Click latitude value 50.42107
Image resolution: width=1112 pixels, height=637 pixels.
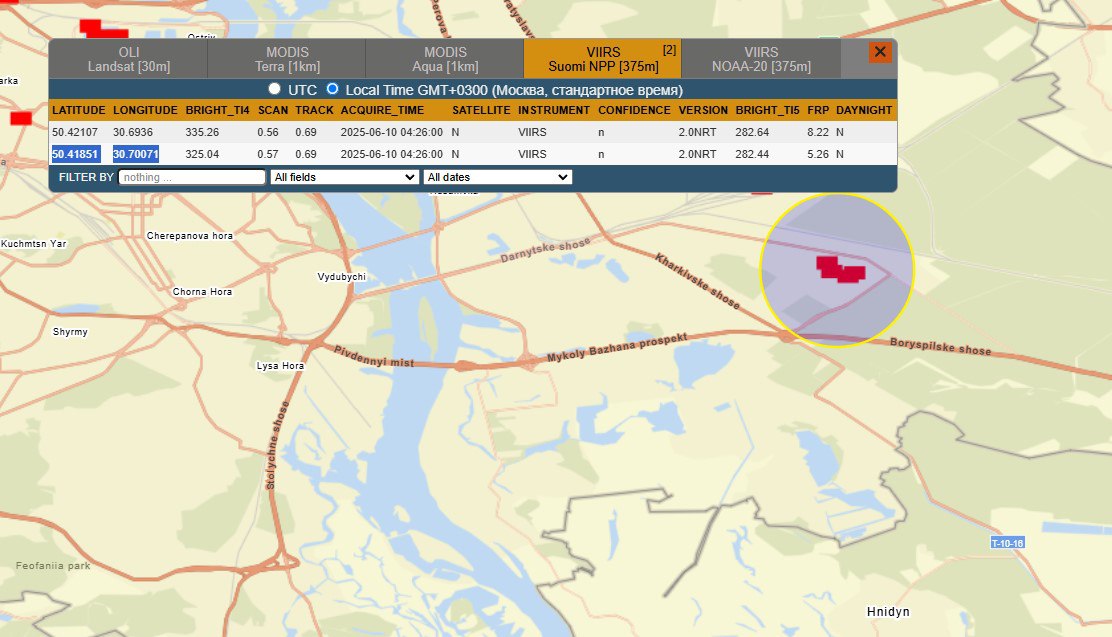coord(75,132)
